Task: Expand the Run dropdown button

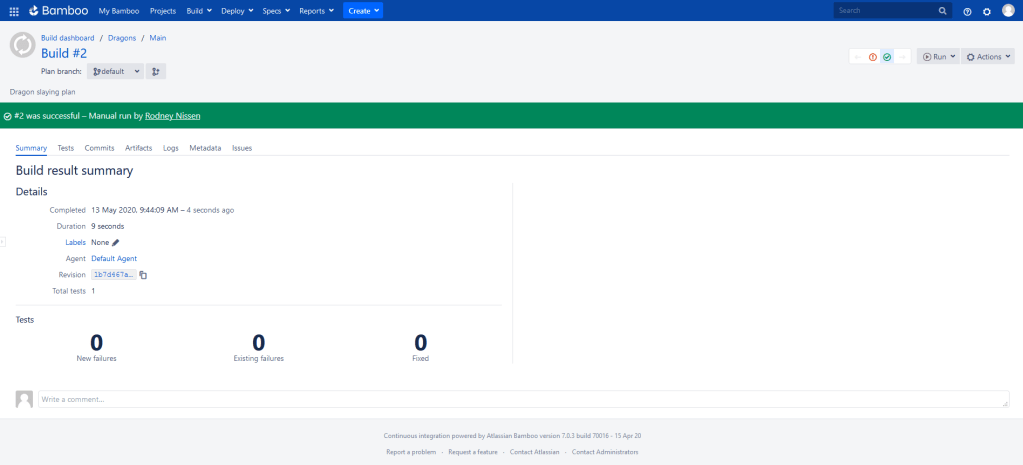Action: [938, 57]
